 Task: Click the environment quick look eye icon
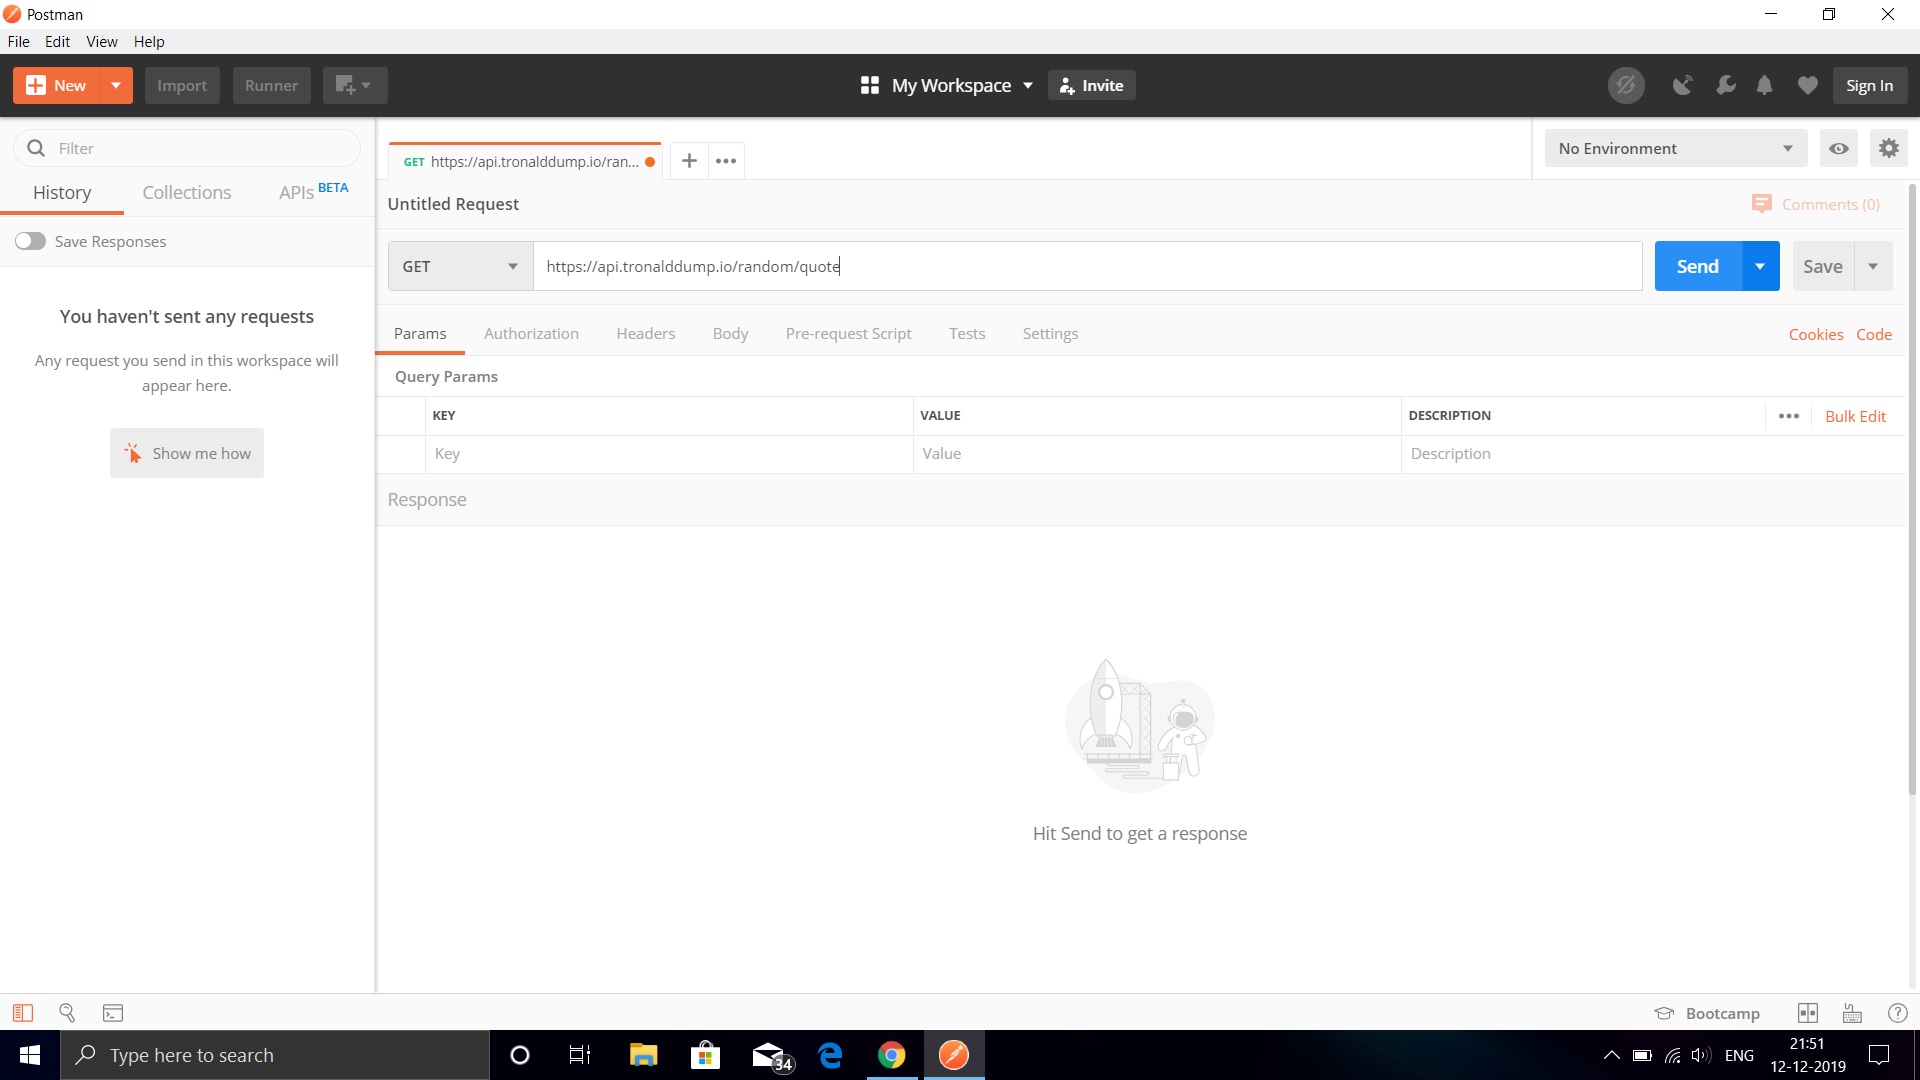tap(1838, 148)
